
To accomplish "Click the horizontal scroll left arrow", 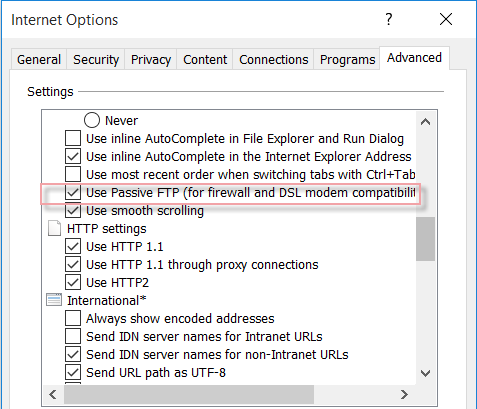I will coord(53,395).
